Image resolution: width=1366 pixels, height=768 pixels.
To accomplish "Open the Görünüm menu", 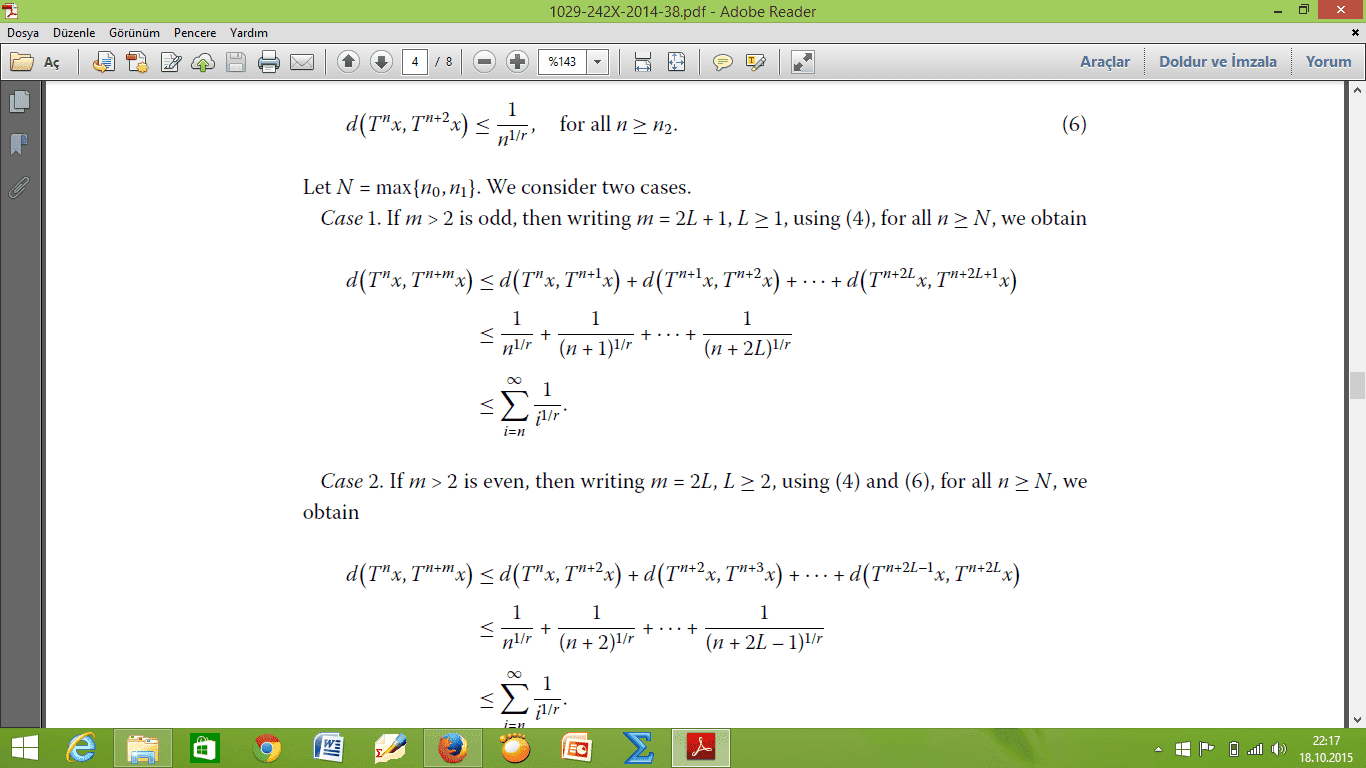I will [x=134, y=33].
